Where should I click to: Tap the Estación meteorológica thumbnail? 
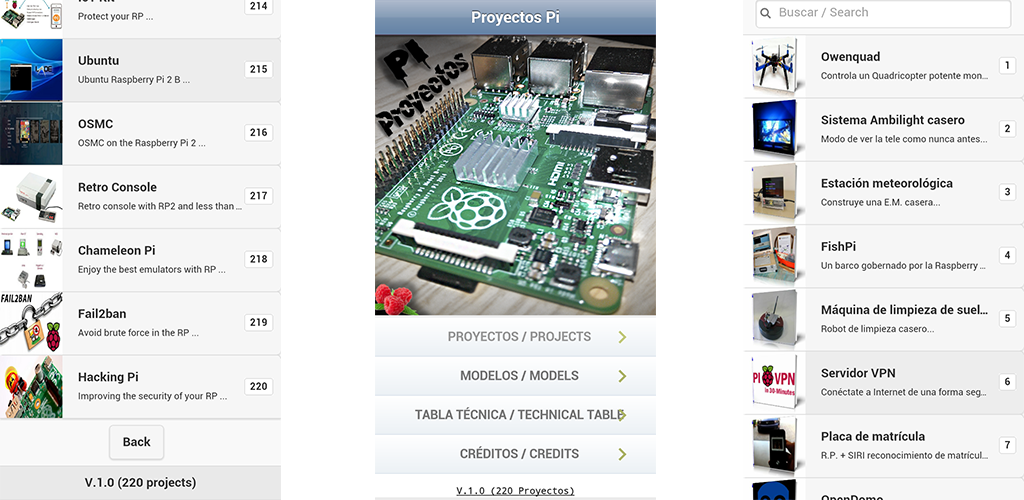point(774,193)
